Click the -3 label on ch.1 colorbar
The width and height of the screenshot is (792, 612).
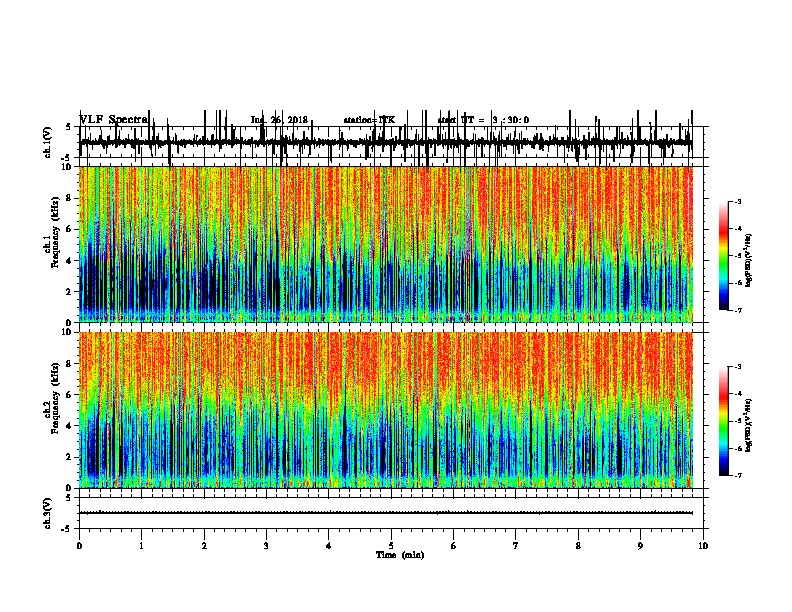click(737, 202)
